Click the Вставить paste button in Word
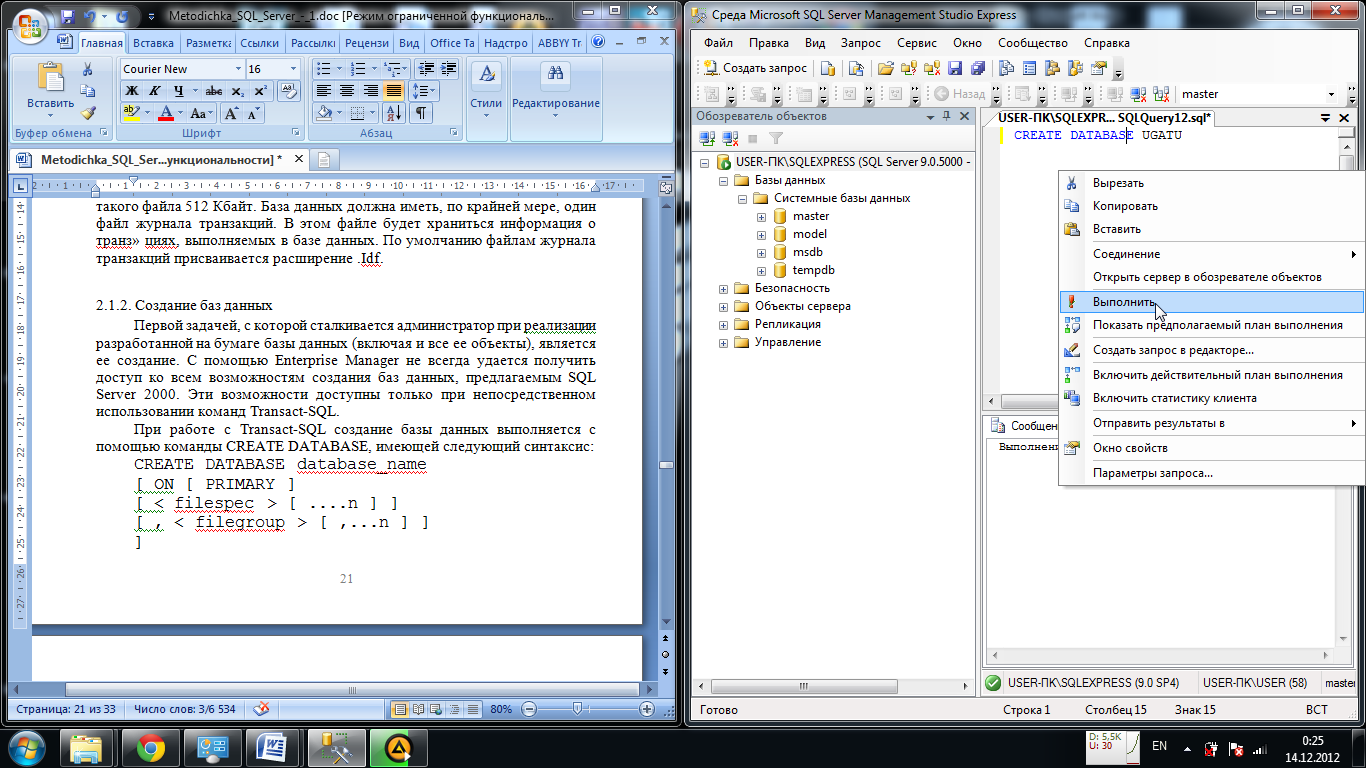The width and height of the screenshot is (1366, 768). coord(50,89)
